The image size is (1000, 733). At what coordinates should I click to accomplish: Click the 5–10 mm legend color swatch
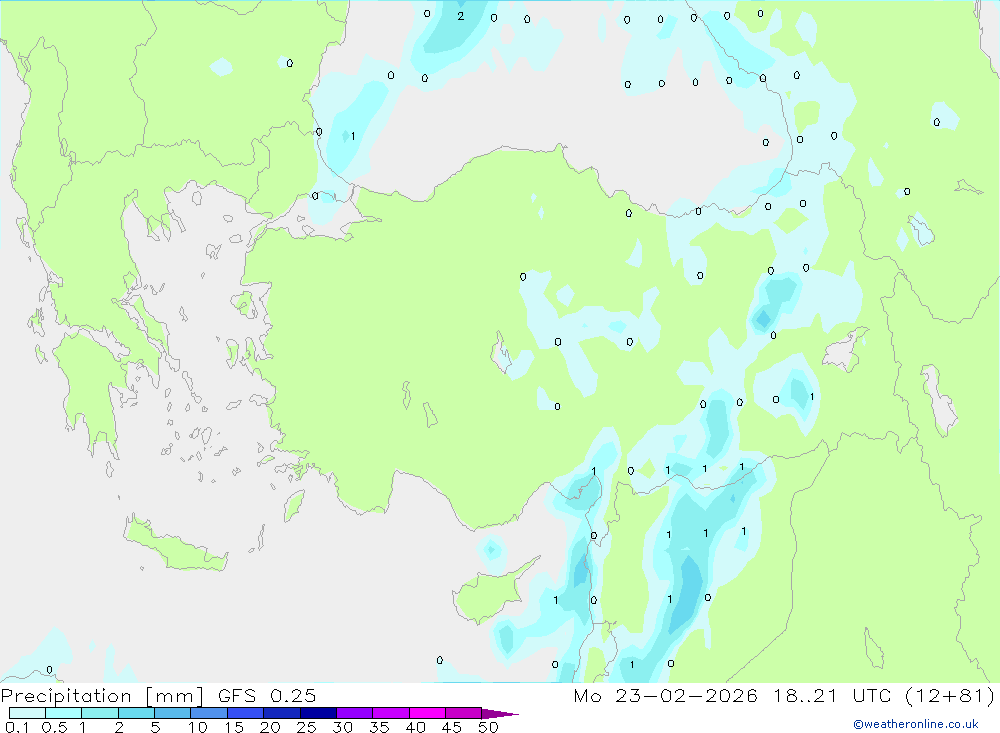click(x=172, y=713)
